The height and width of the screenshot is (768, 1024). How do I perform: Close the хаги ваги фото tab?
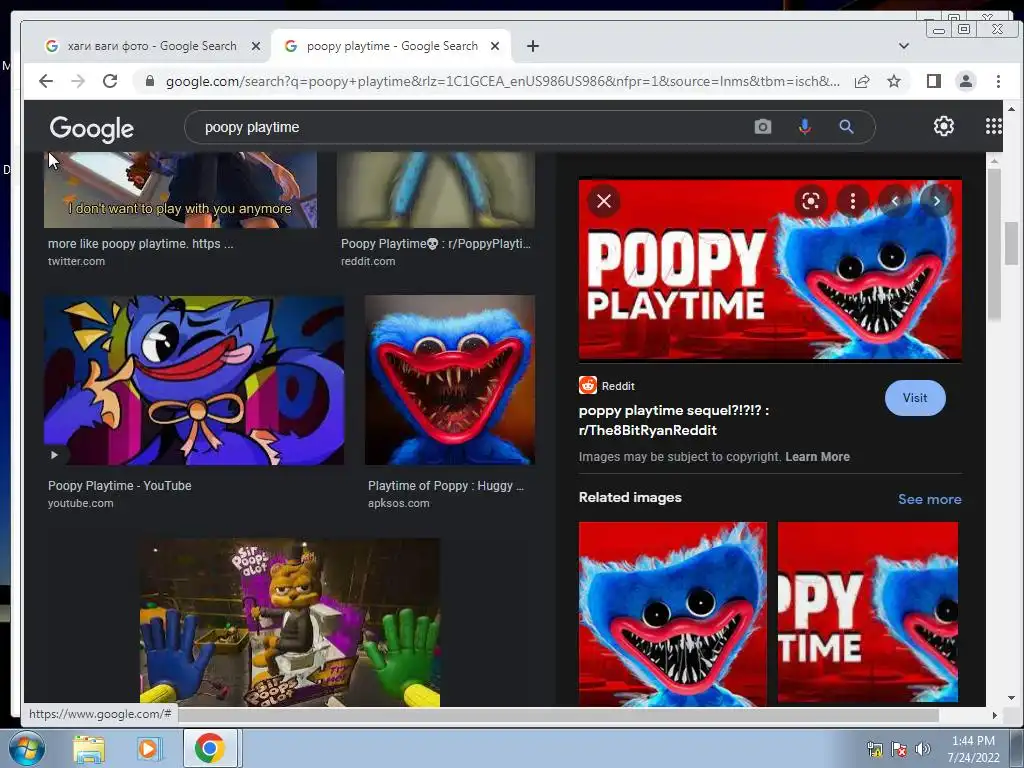pos(256,46)
